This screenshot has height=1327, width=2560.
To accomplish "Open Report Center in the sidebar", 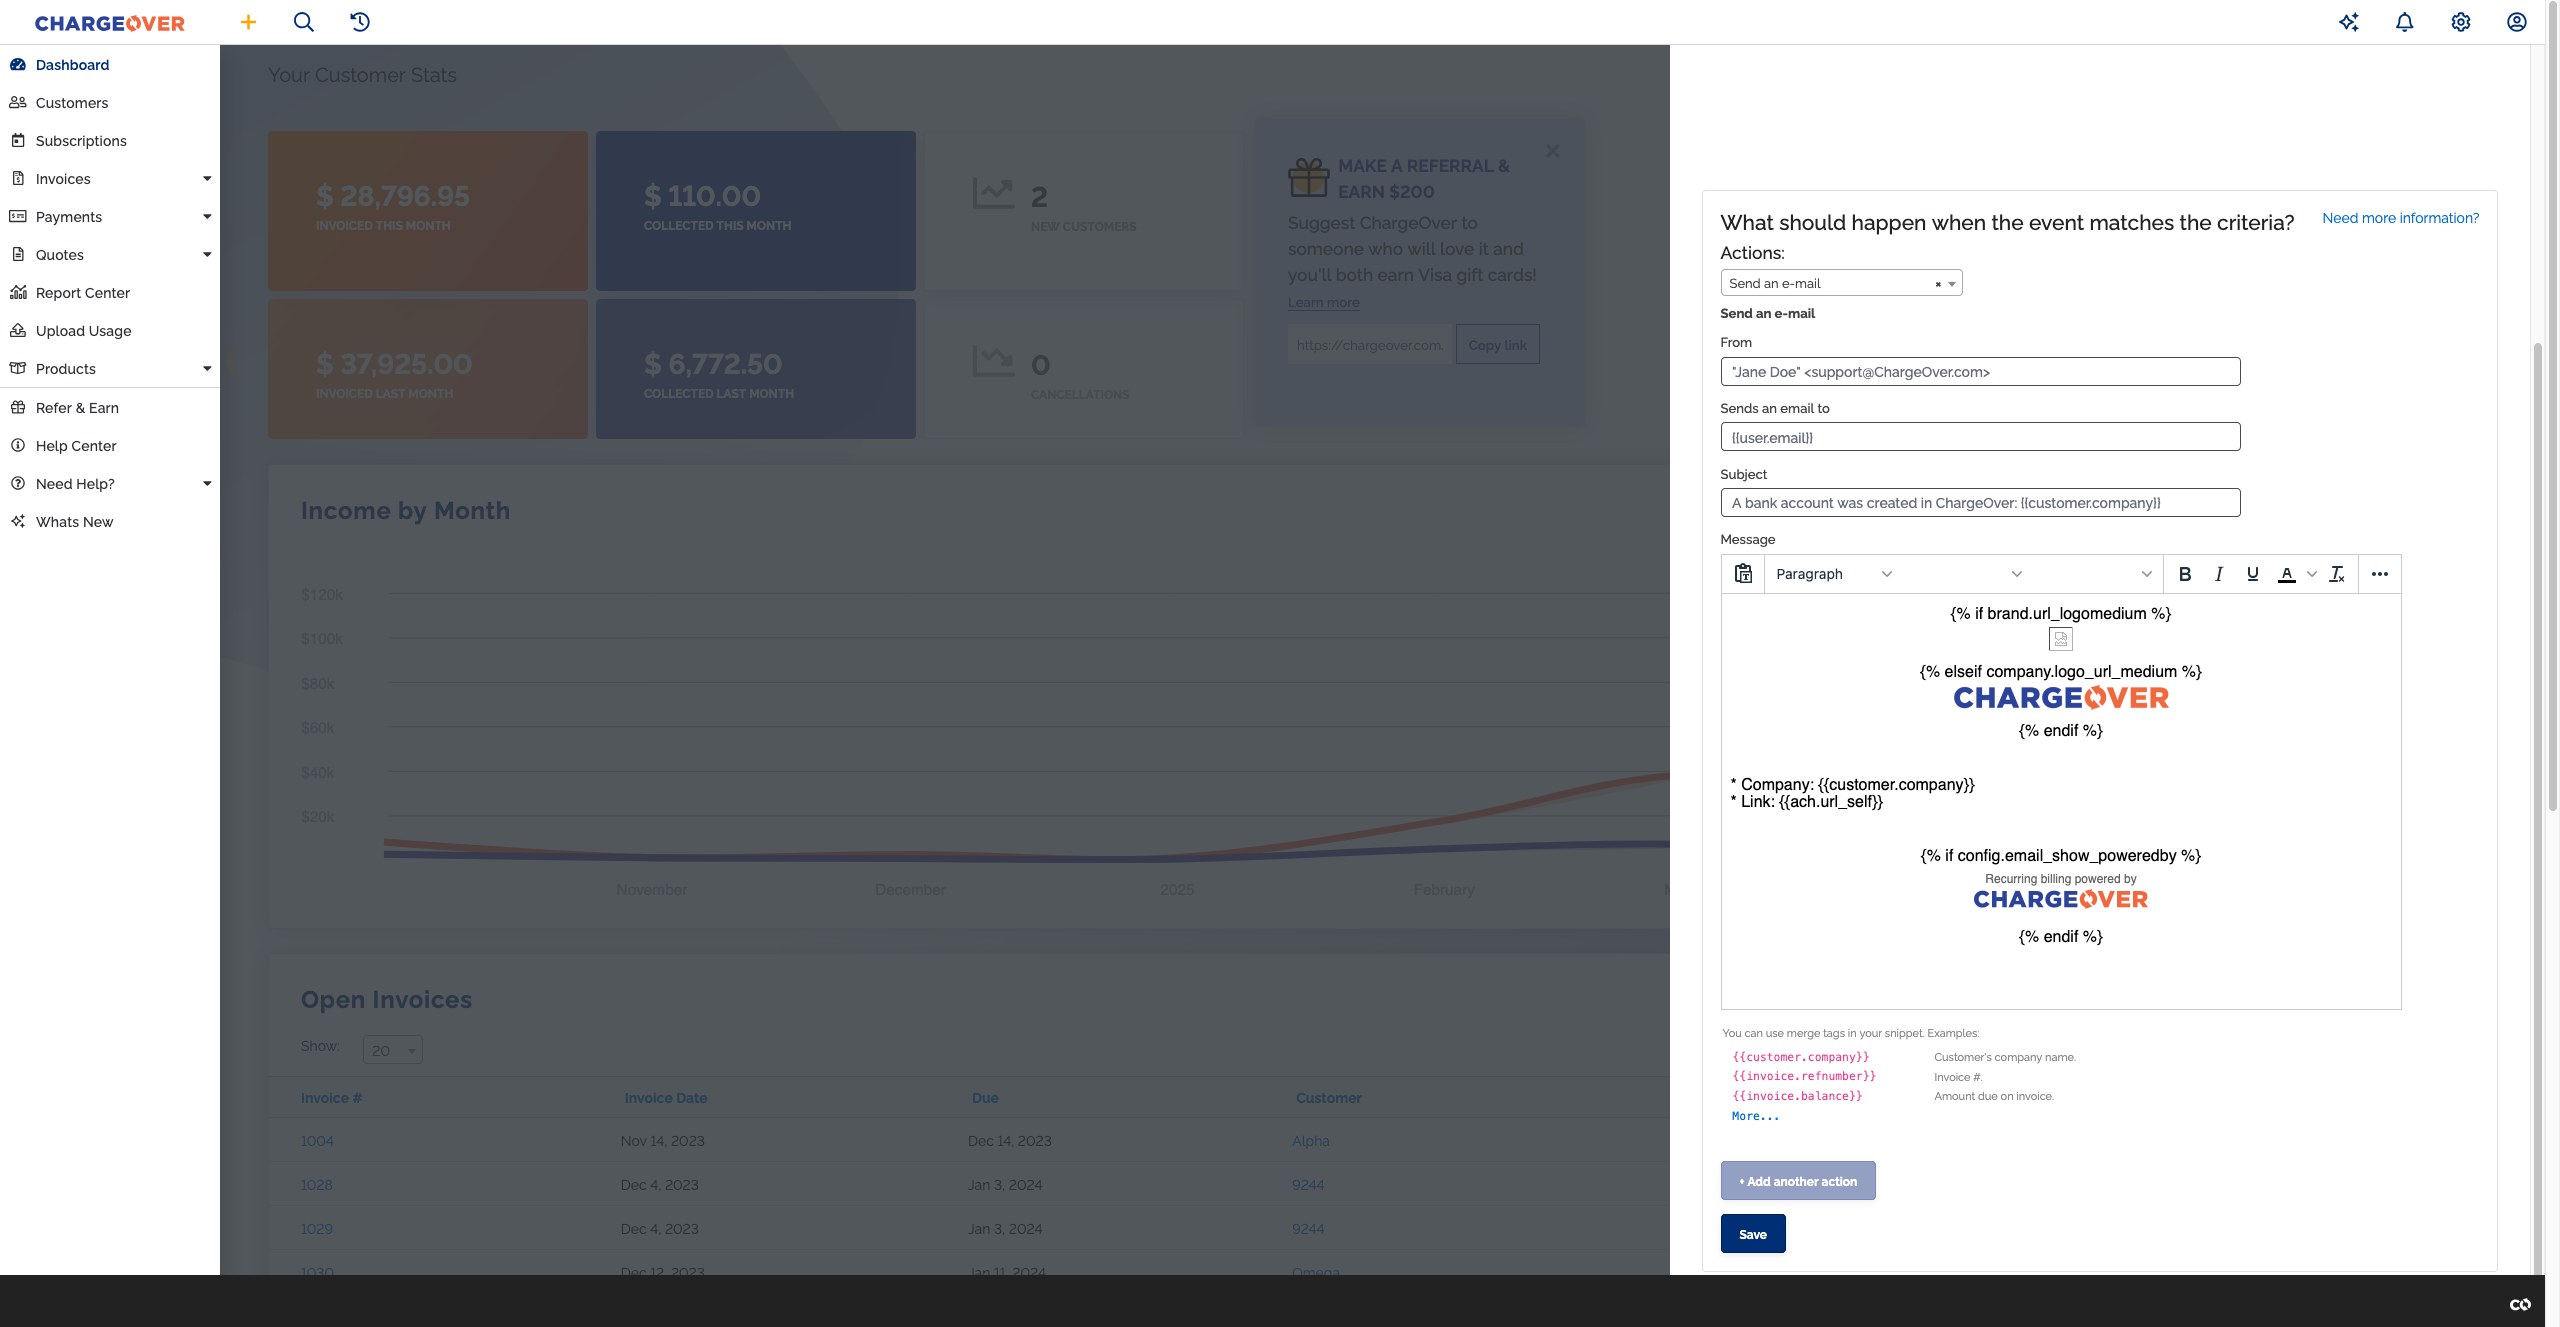I will click(83, 293).
